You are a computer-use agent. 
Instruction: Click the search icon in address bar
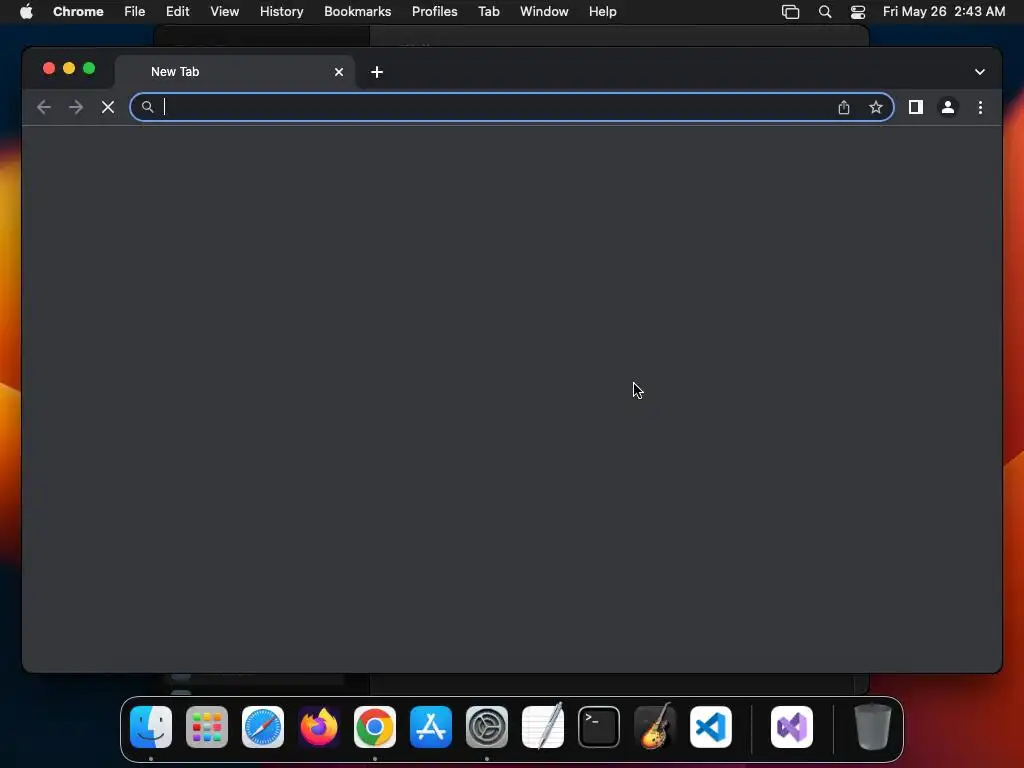[148, 106]
